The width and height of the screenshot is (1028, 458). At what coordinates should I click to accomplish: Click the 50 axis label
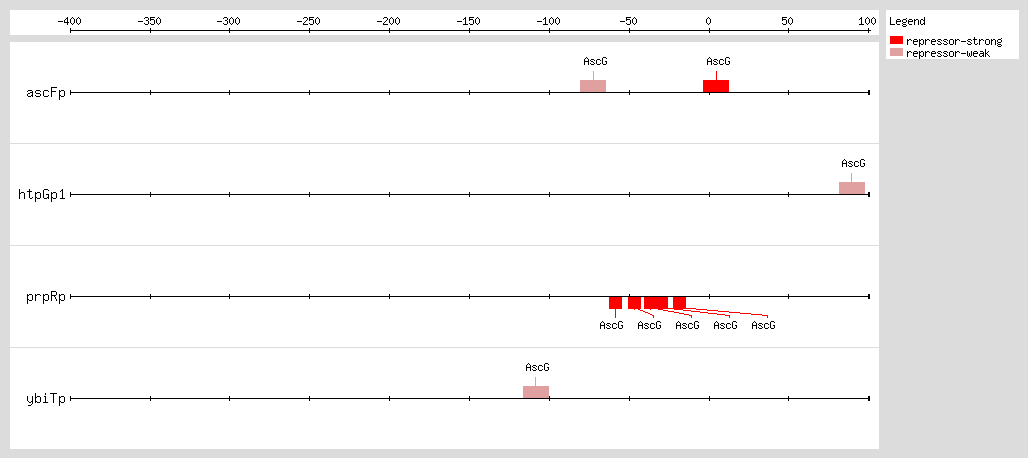[788, 21]
